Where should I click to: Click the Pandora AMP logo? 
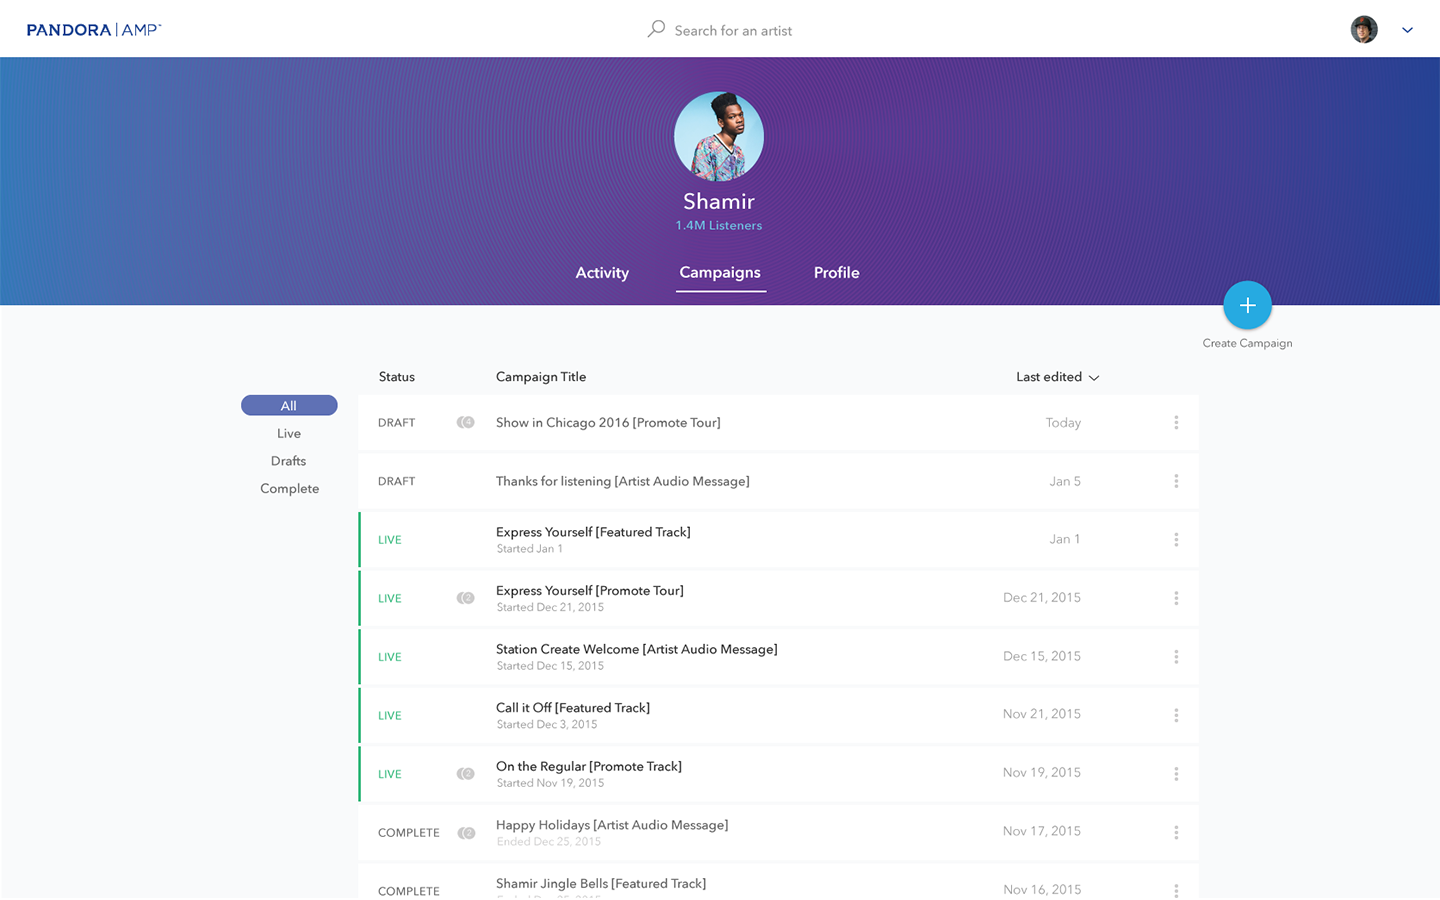point(94,30)
